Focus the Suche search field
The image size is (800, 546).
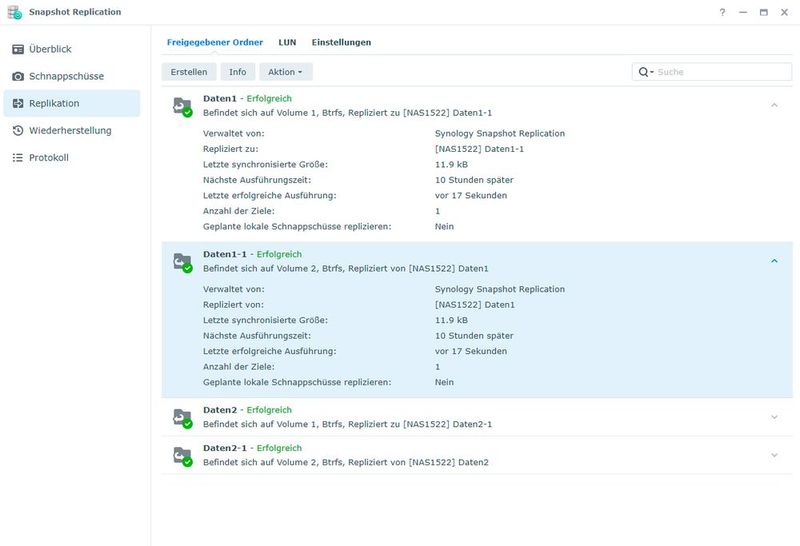coord(712,72)
